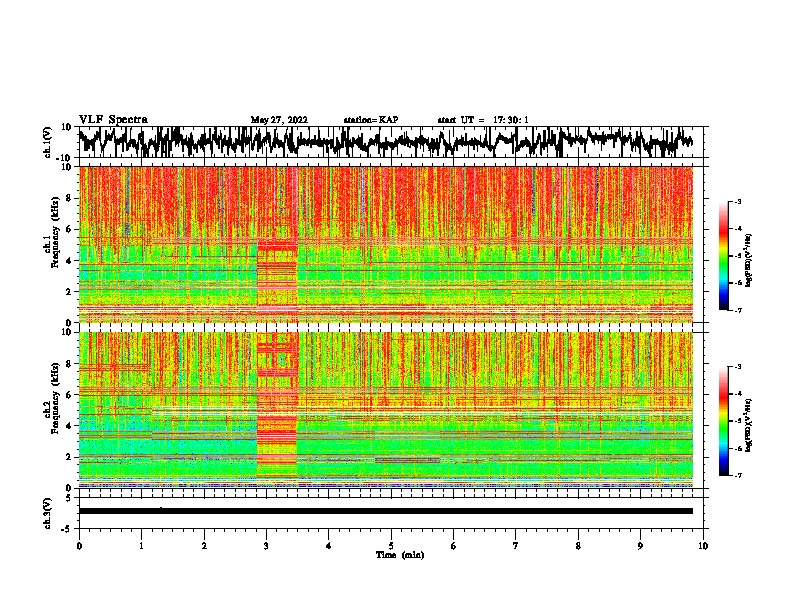
Task: Click the "-4" label on ch.1 colorbar
Action: click(738, 229)
